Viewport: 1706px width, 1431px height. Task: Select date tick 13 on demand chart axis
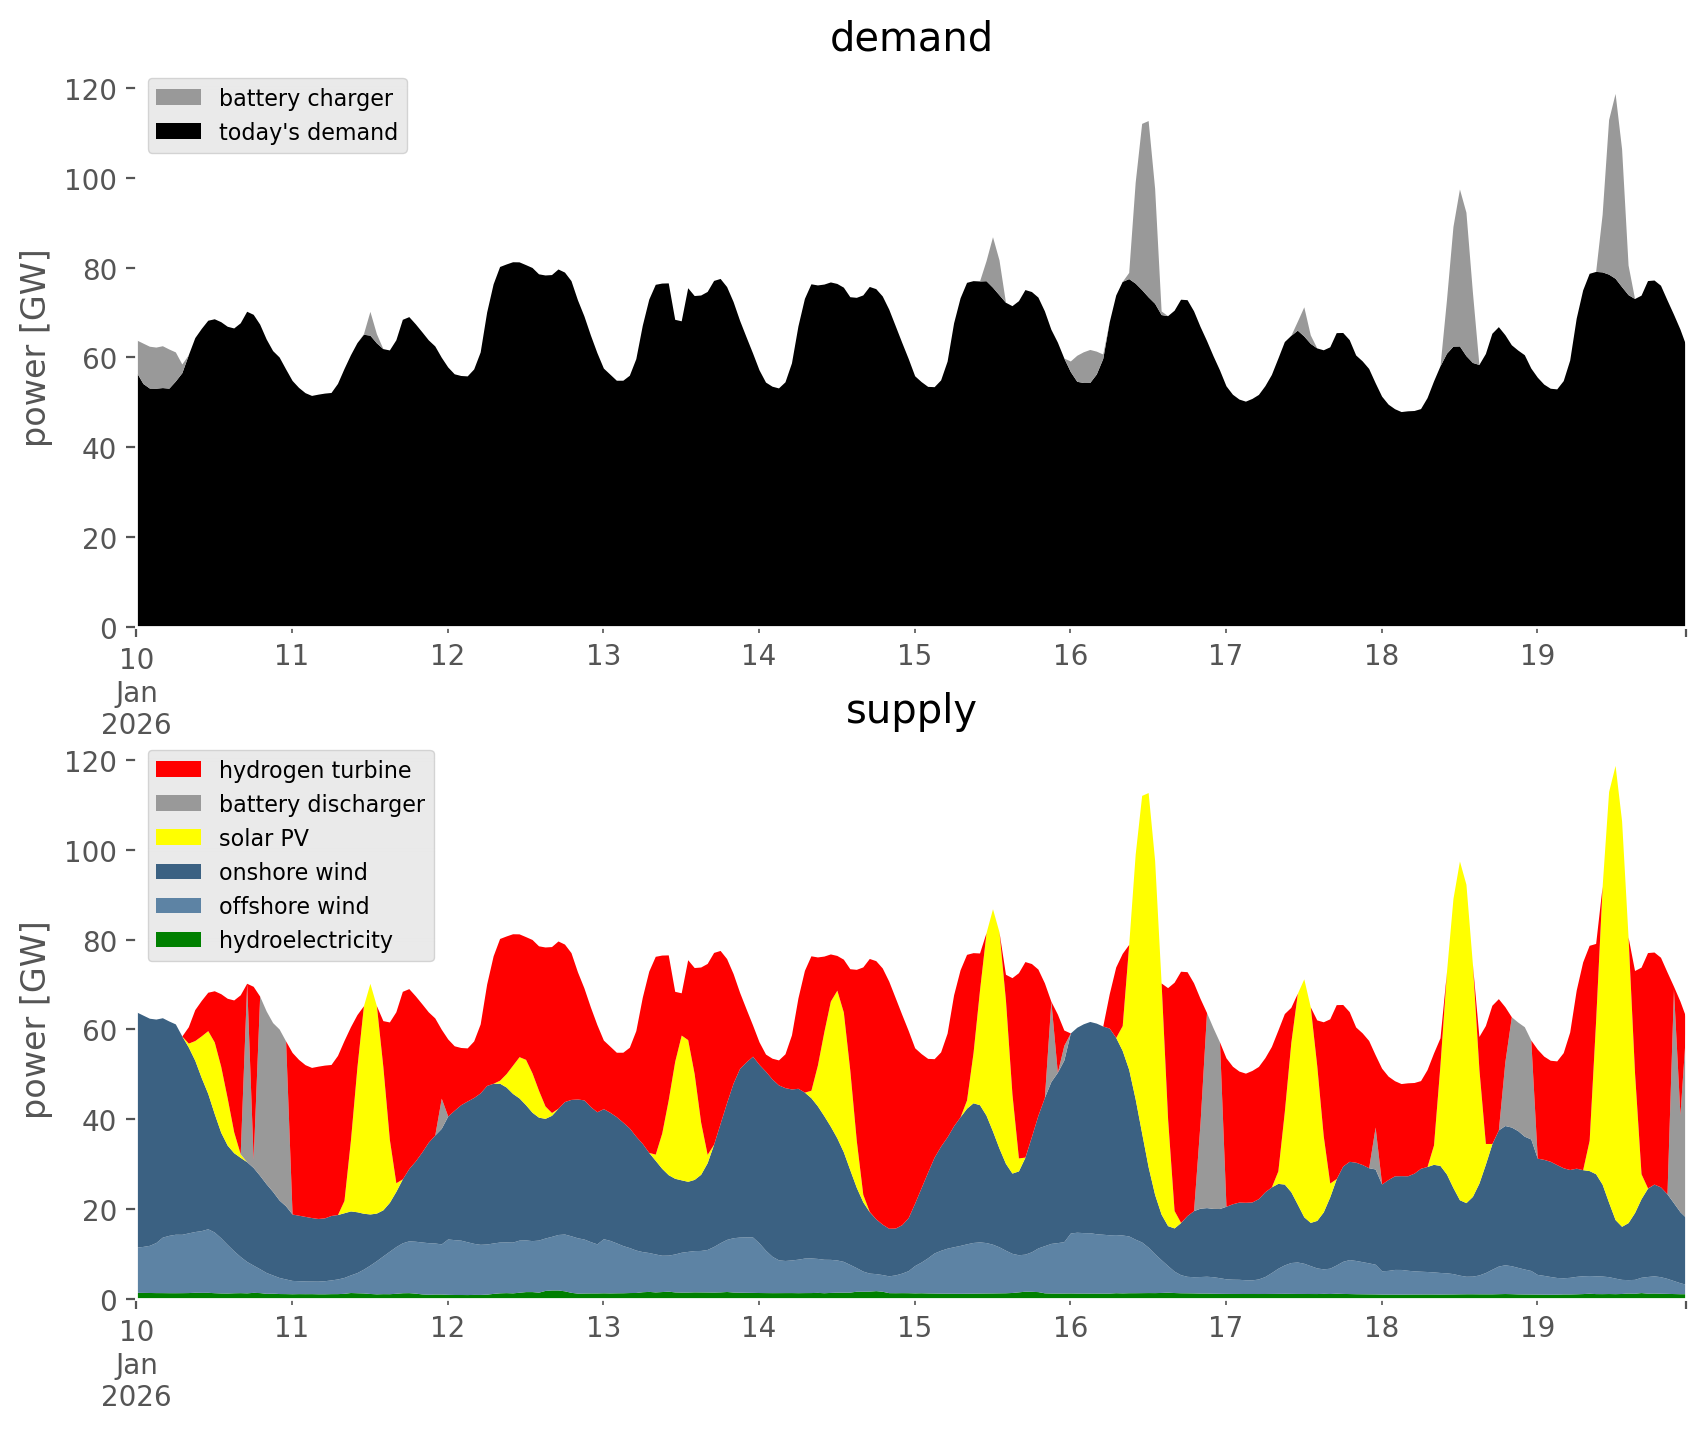pyautogui.click(x=603, y=656)
